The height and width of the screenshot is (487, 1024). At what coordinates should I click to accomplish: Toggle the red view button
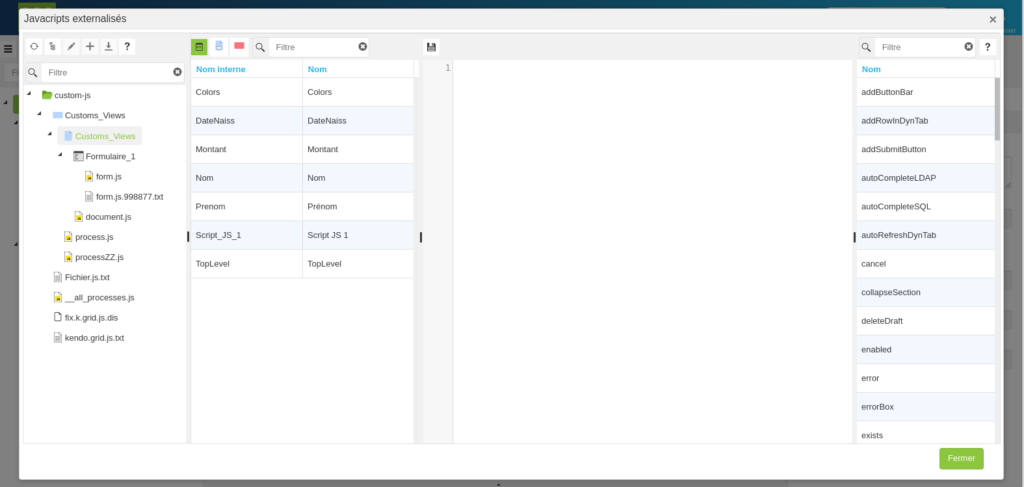click(x=239, y=47)
